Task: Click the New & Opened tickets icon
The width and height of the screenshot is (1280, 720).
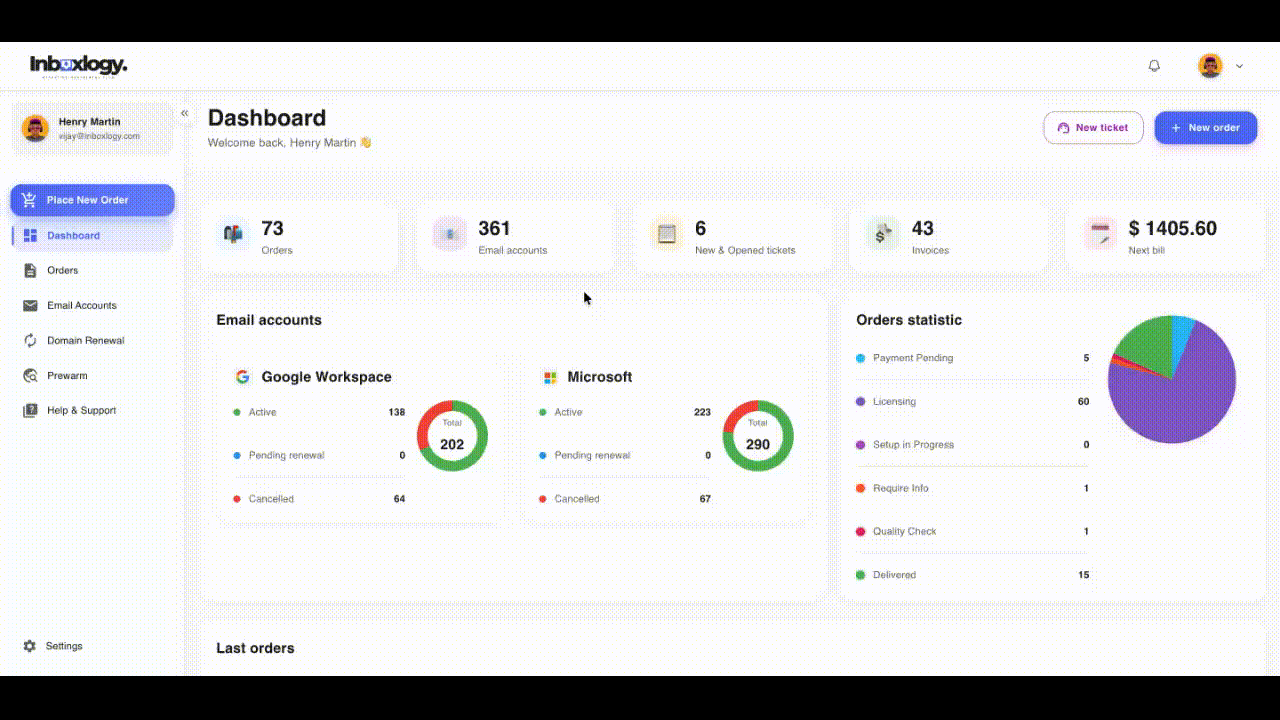Action: pos(667,234)
